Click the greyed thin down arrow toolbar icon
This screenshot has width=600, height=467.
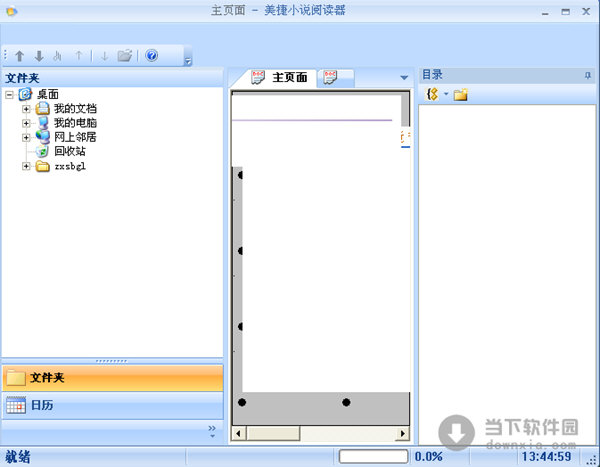point(104,56)
